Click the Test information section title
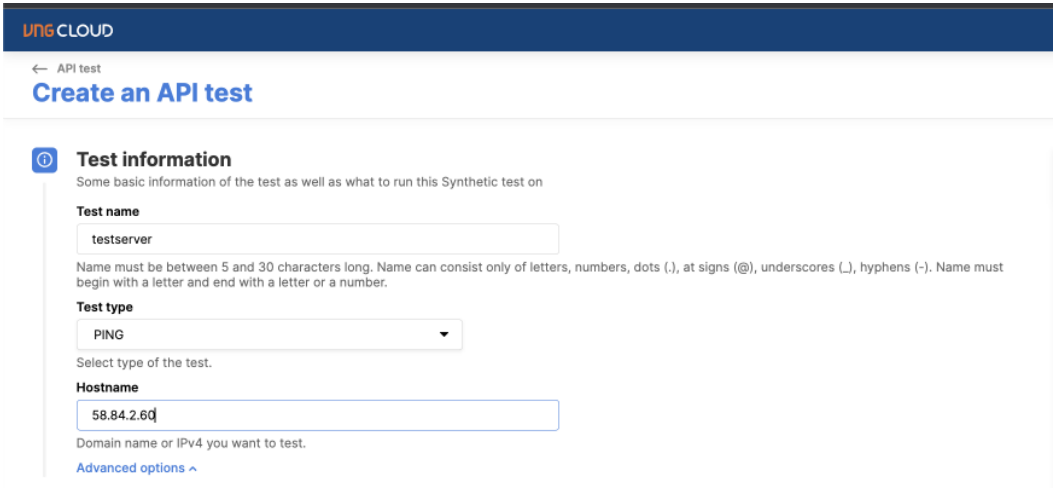 pyautogui.click(x=154, y=160)
